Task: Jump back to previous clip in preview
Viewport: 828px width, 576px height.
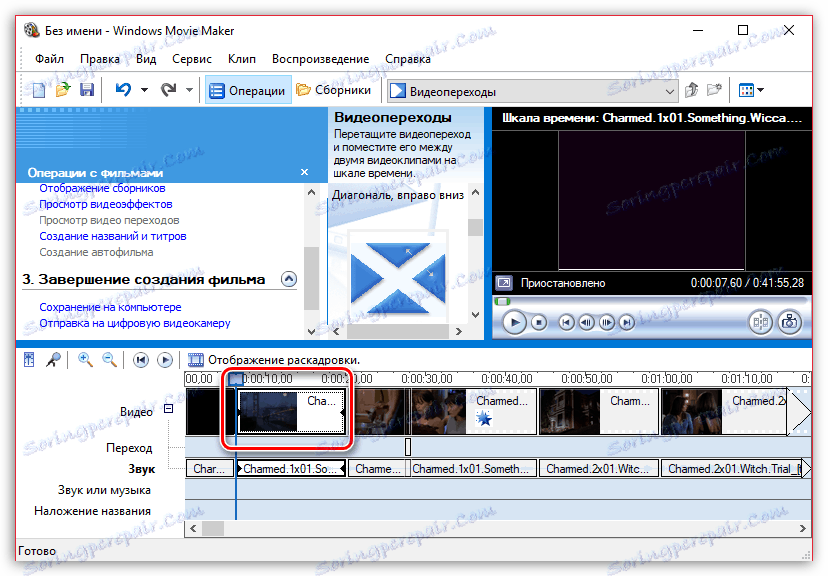Action: [566, 322]
